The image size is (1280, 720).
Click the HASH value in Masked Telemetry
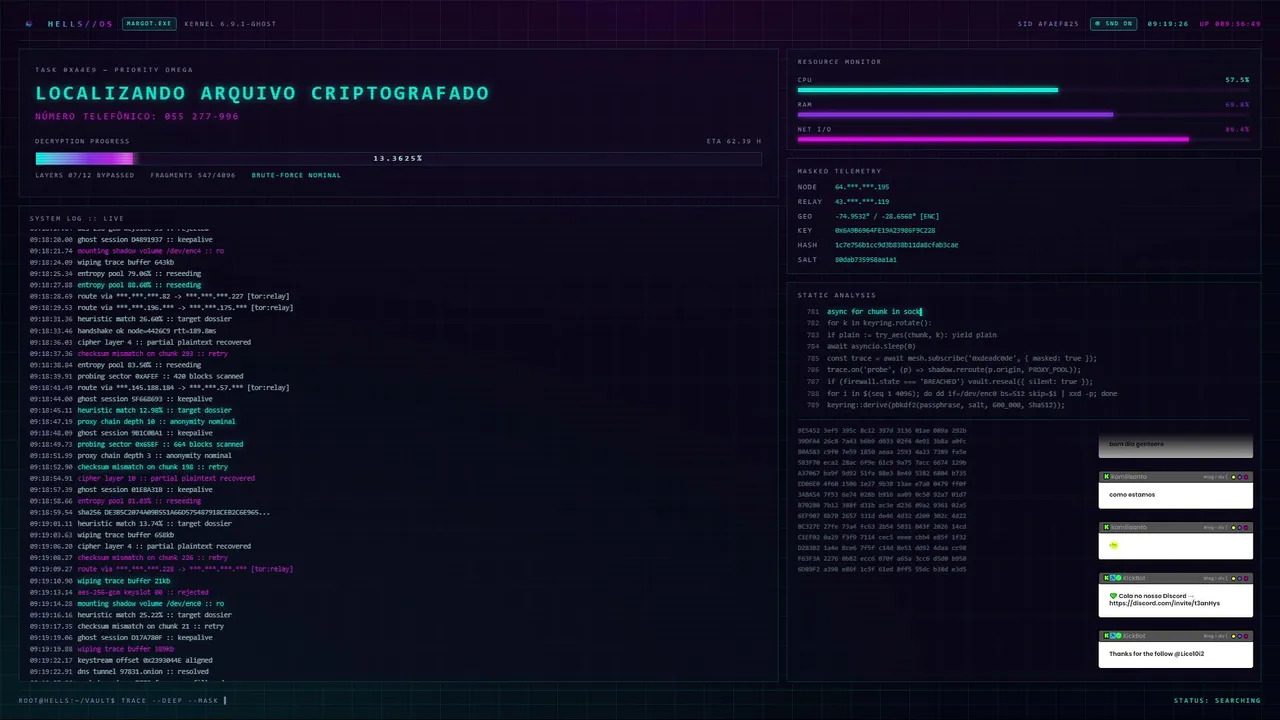click(x=896, y=245)
